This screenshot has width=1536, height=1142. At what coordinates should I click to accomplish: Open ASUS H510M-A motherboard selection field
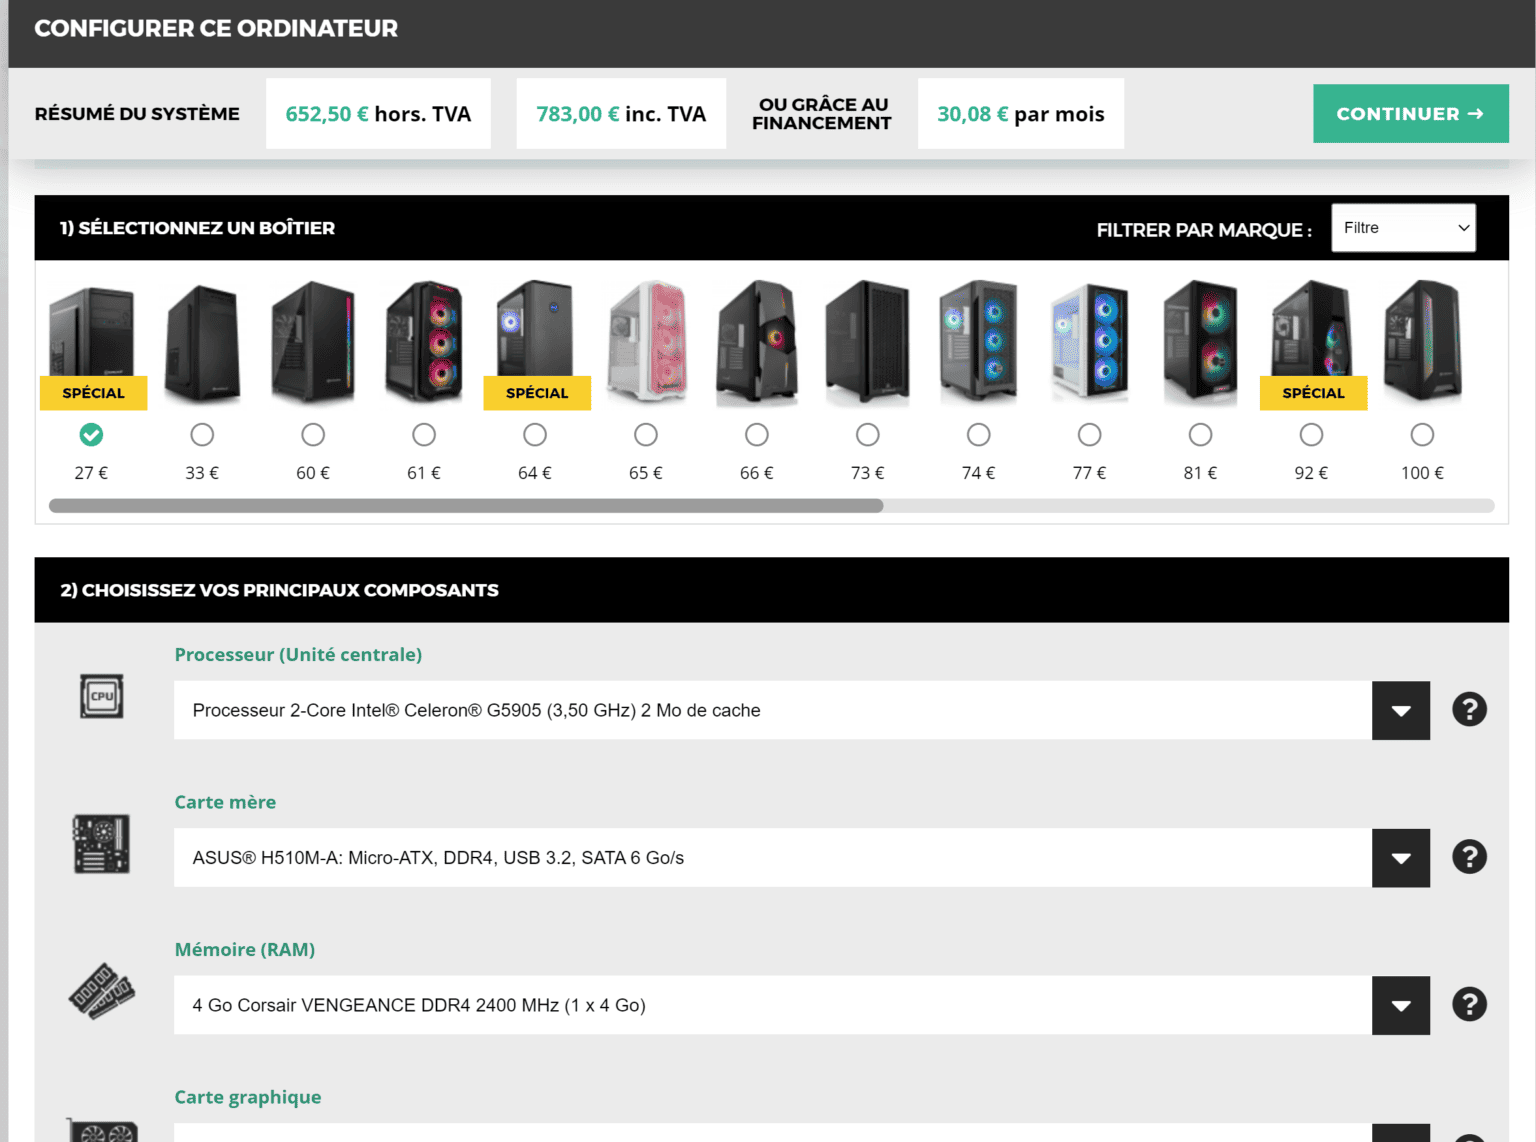[773, 858]
